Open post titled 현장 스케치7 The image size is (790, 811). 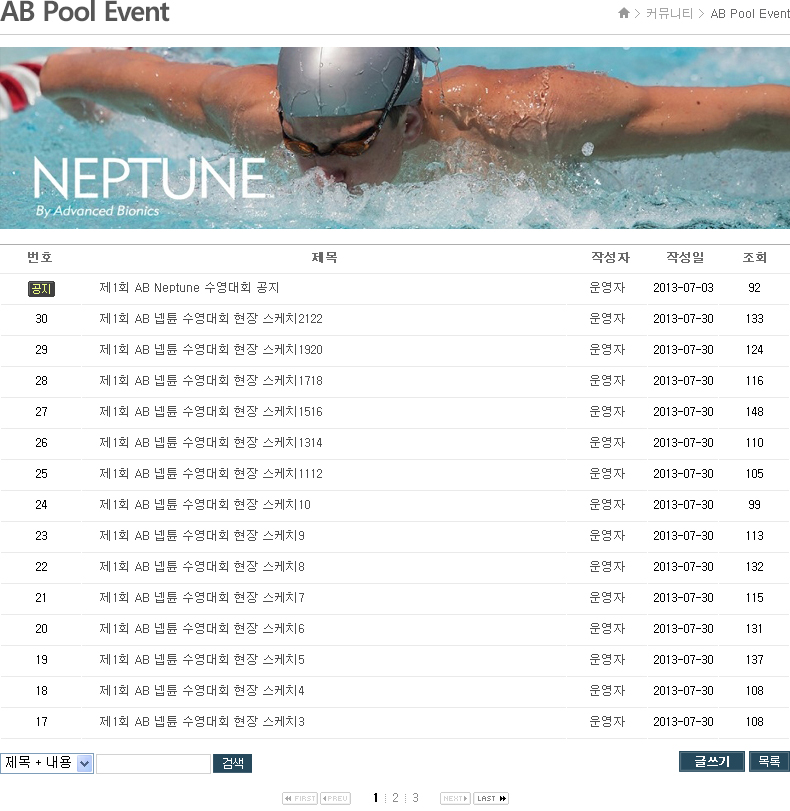(x=202, y=598)
